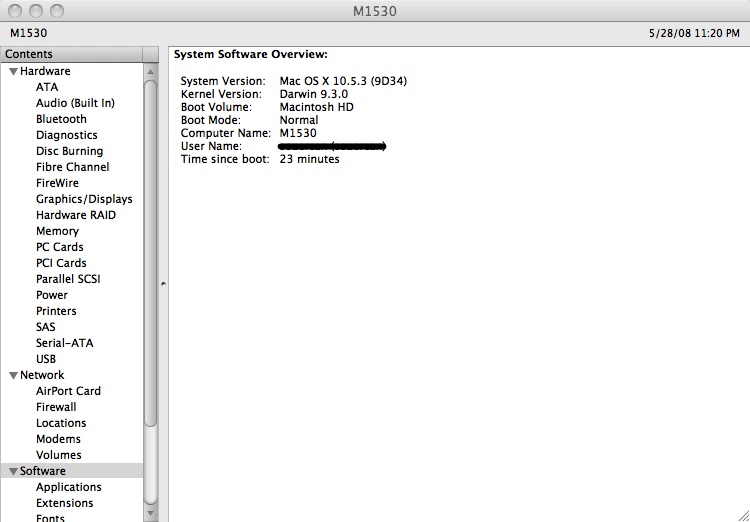
Task: Click the Normal boot mode value
Action: [x=299, y=120]
